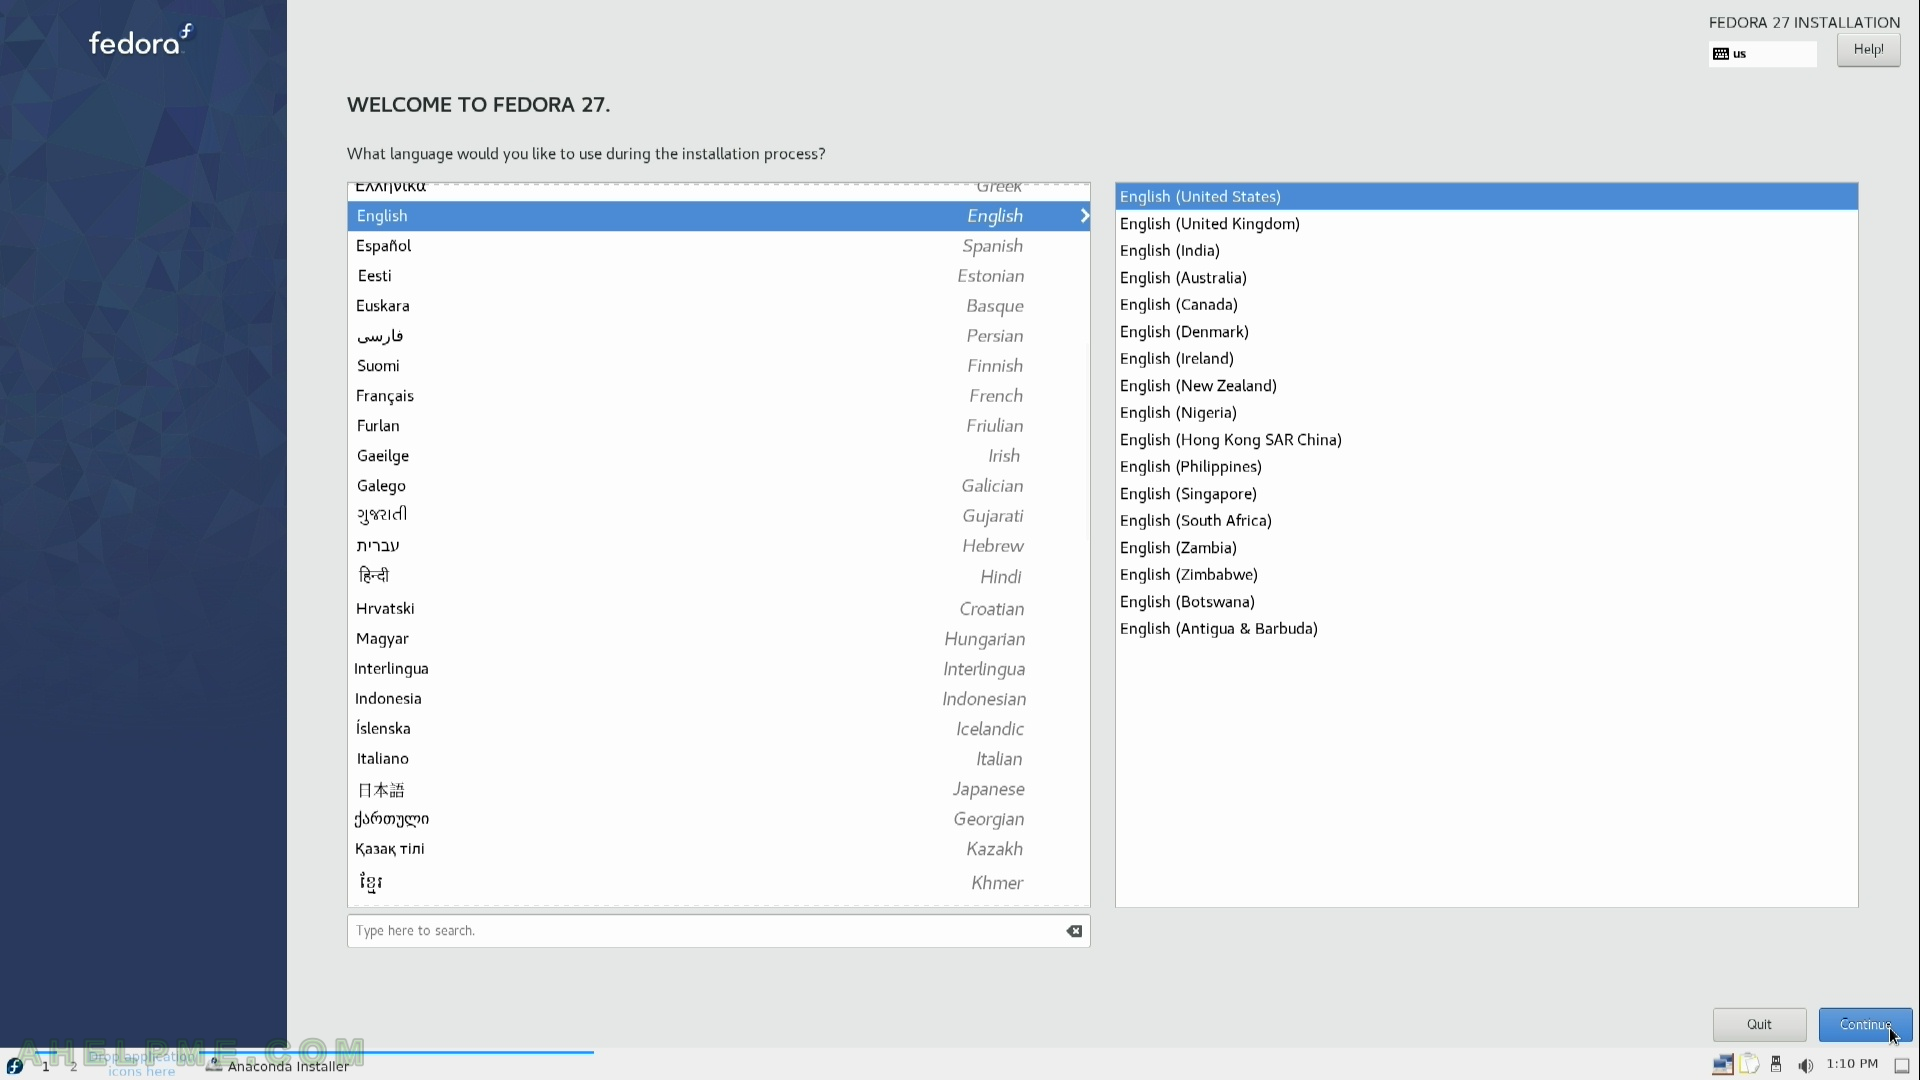1920x1080 pixels.
Task: Choose English (Australia) locale
Action: [1486, 278]
